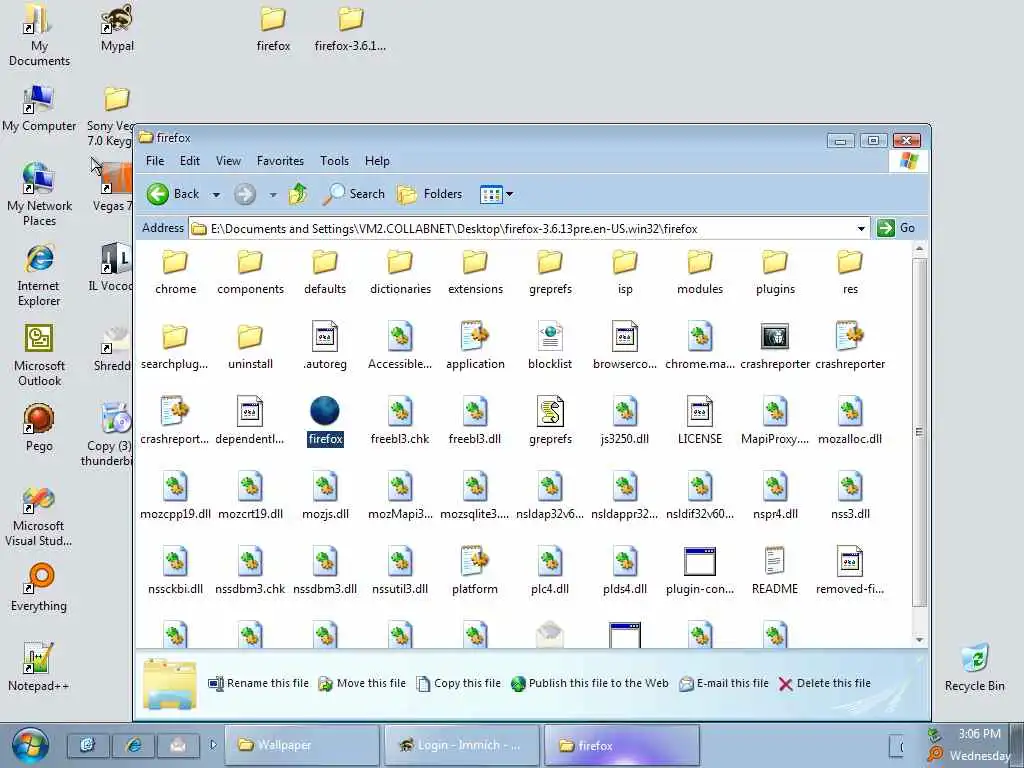Image resolution: width=1024 pixels, height=768 pixels.
Task: Select the removed-fi... file
Action: click(x=850, y=571)
